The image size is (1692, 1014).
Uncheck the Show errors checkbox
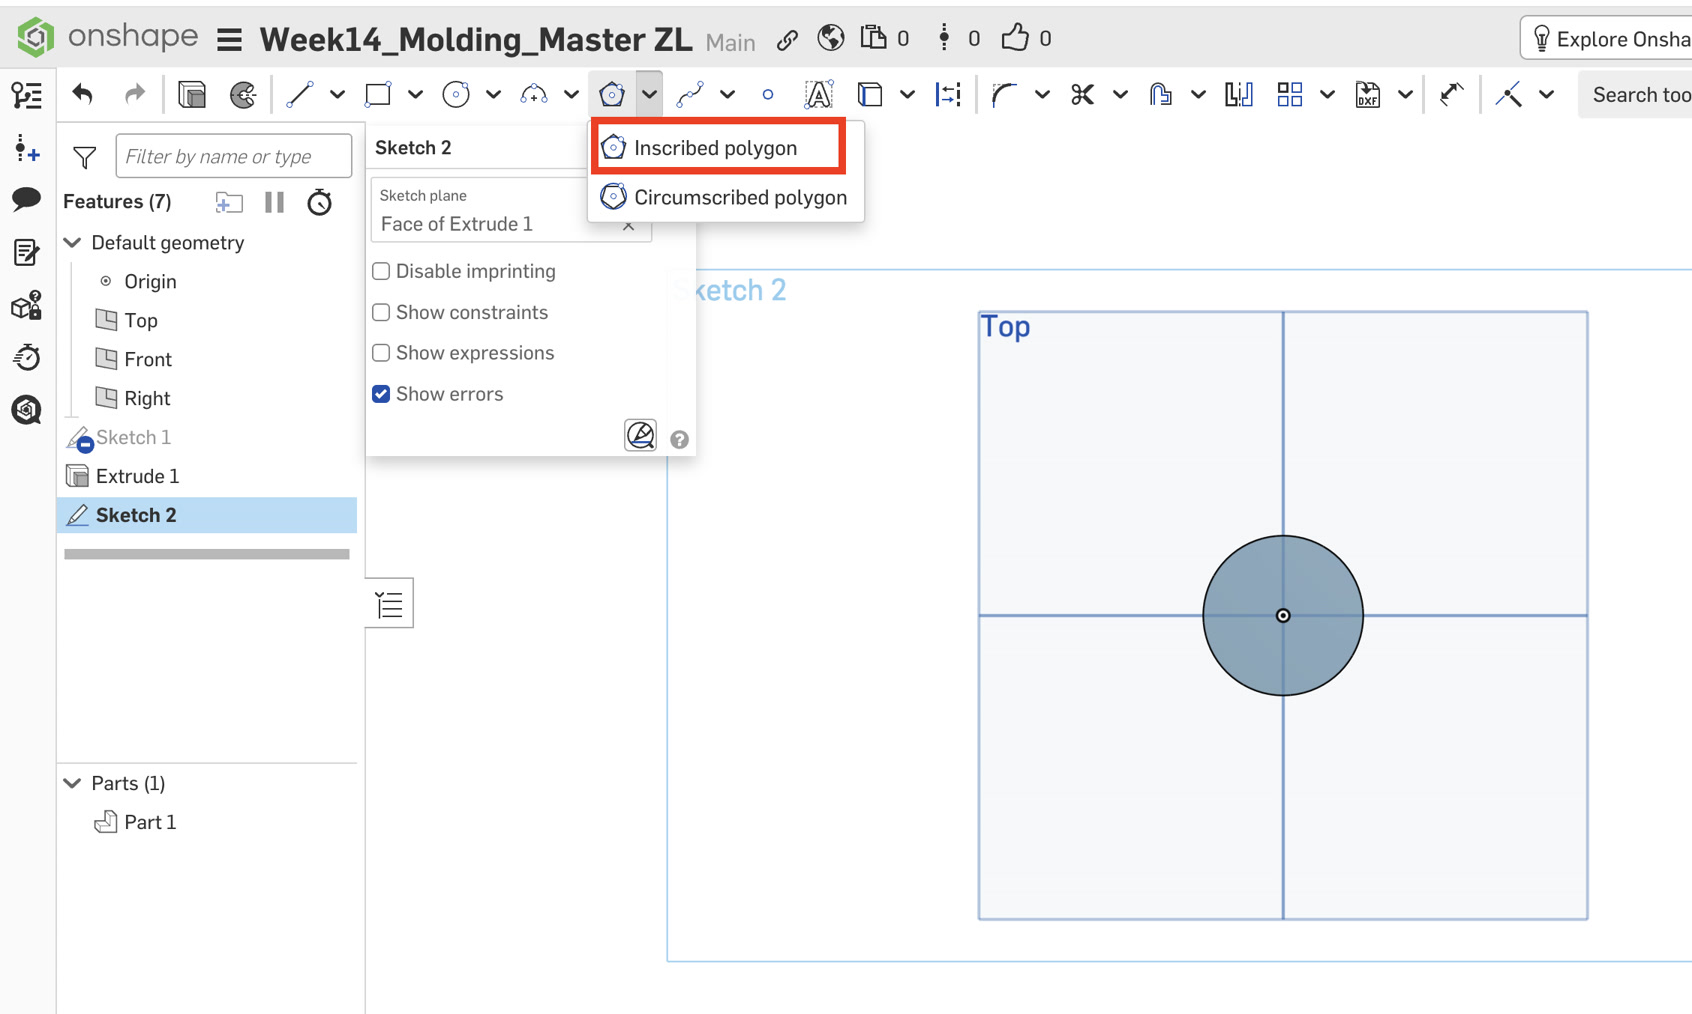pyautogui.click(x=381, y=394)
